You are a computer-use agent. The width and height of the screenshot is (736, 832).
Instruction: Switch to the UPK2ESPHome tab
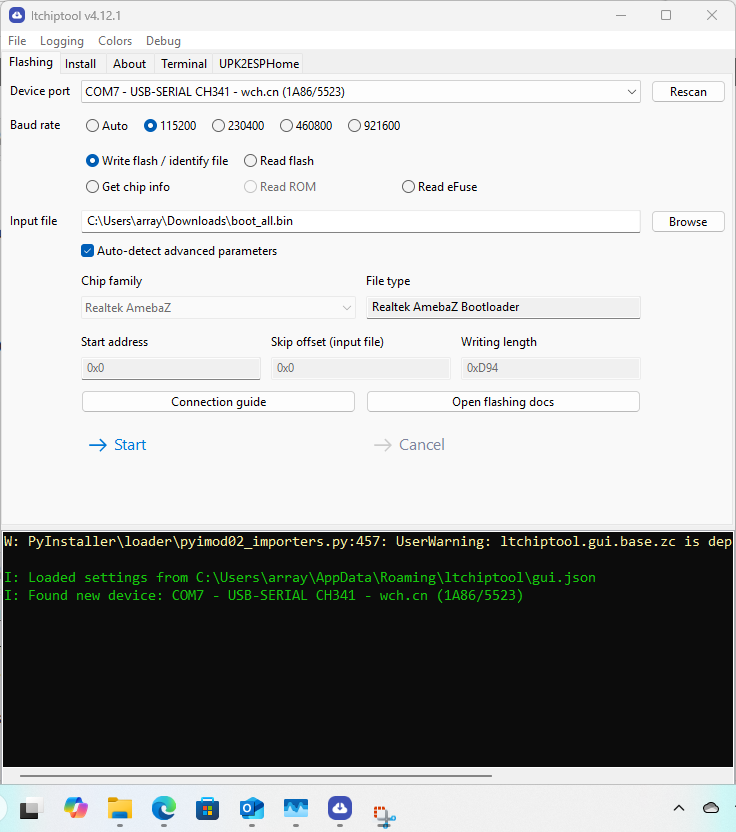pyautogui.click(x=259, y=64)
